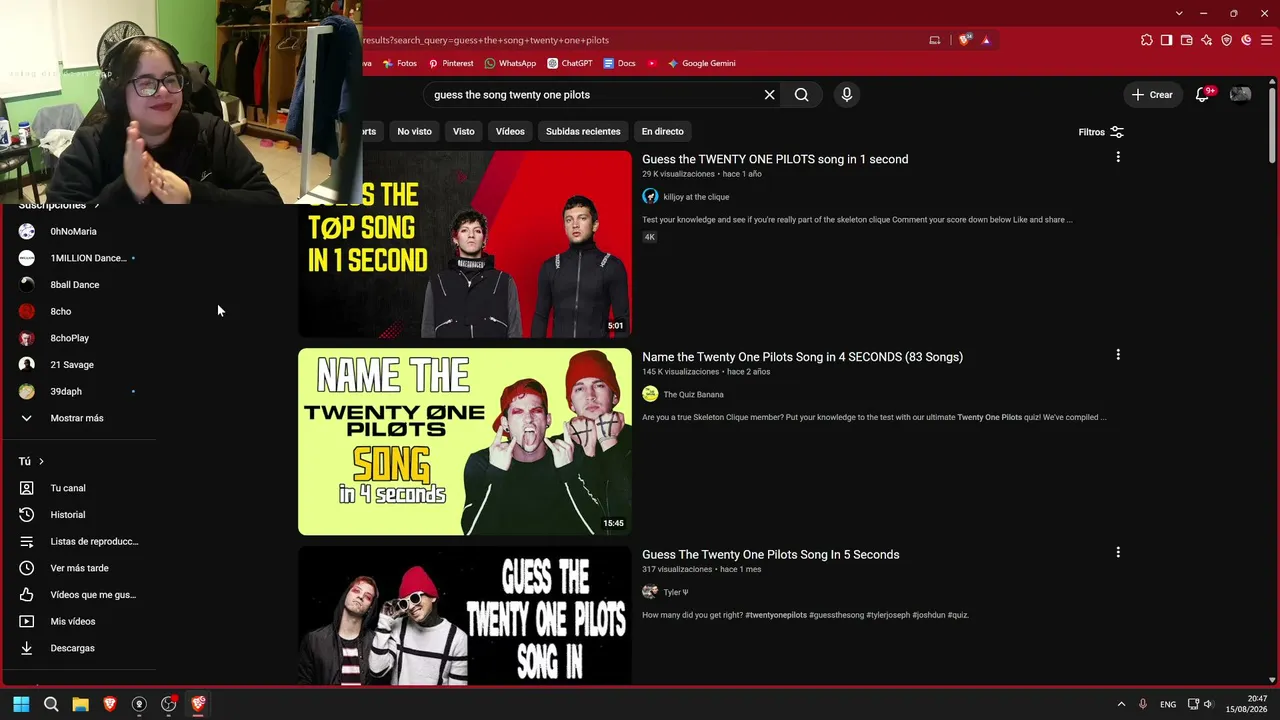This screenshot has height=720, width=1280.
Task: Open the 0hNoMaria subscription
Action: [x=78, y=232]
